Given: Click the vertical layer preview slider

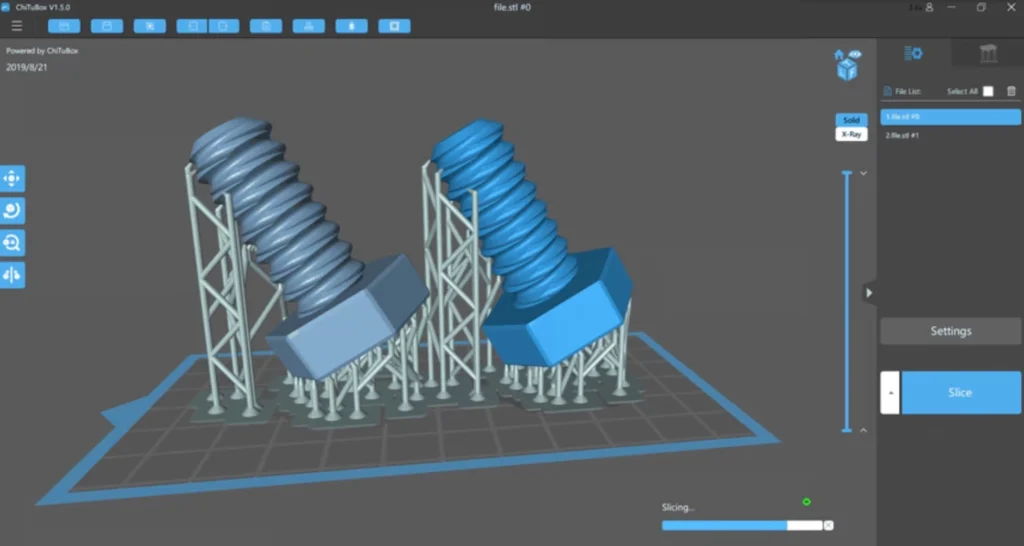Looking at the screenshot, I should pyautogui.click(x=847, y=301).
